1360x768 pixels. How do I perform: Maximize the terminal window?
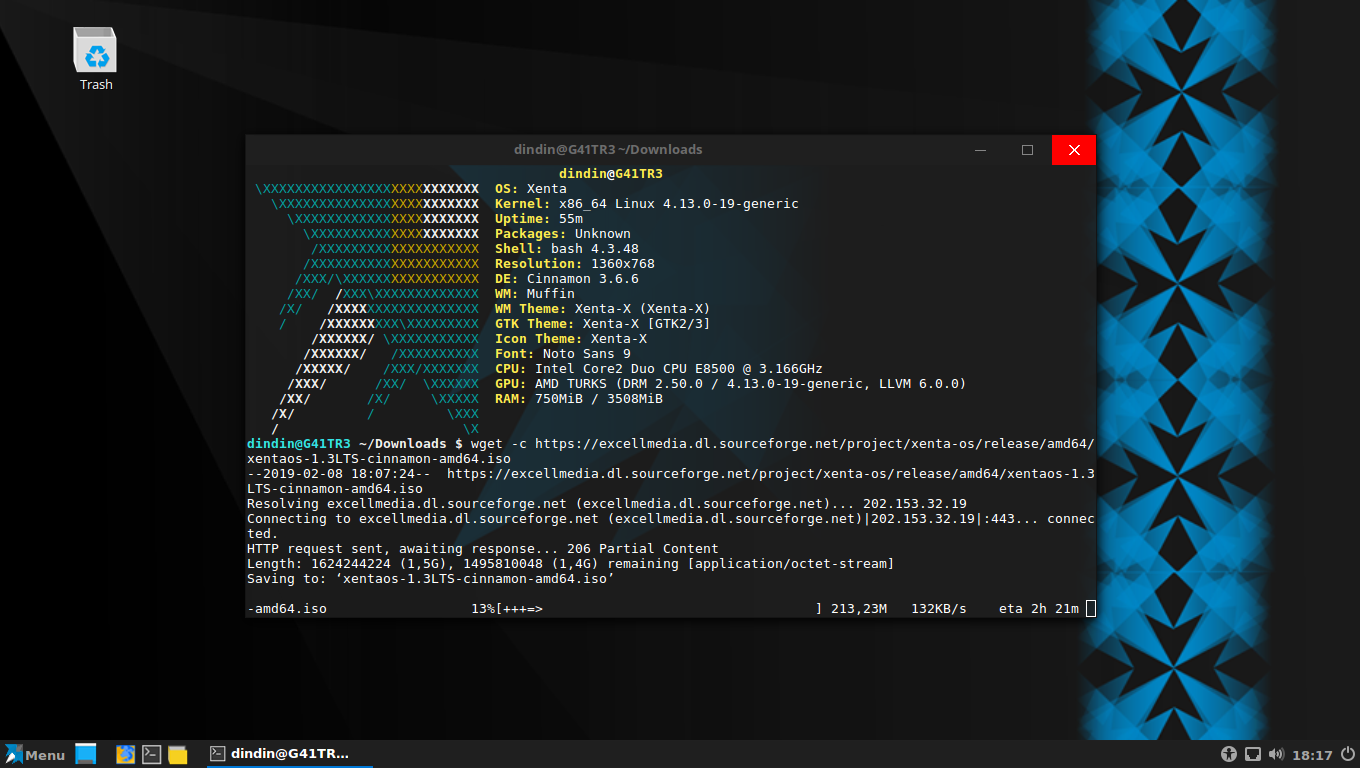pos(1027,150)
